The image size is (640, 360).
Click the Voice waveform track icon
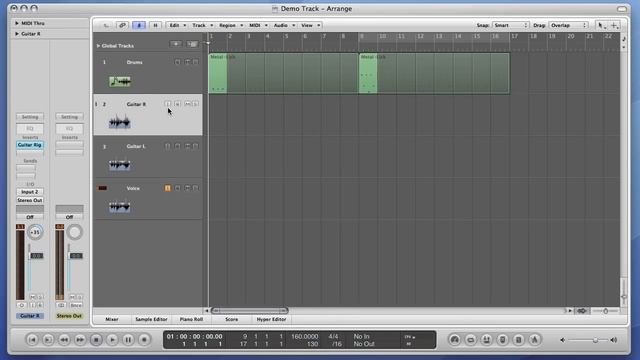pos(120,207)
